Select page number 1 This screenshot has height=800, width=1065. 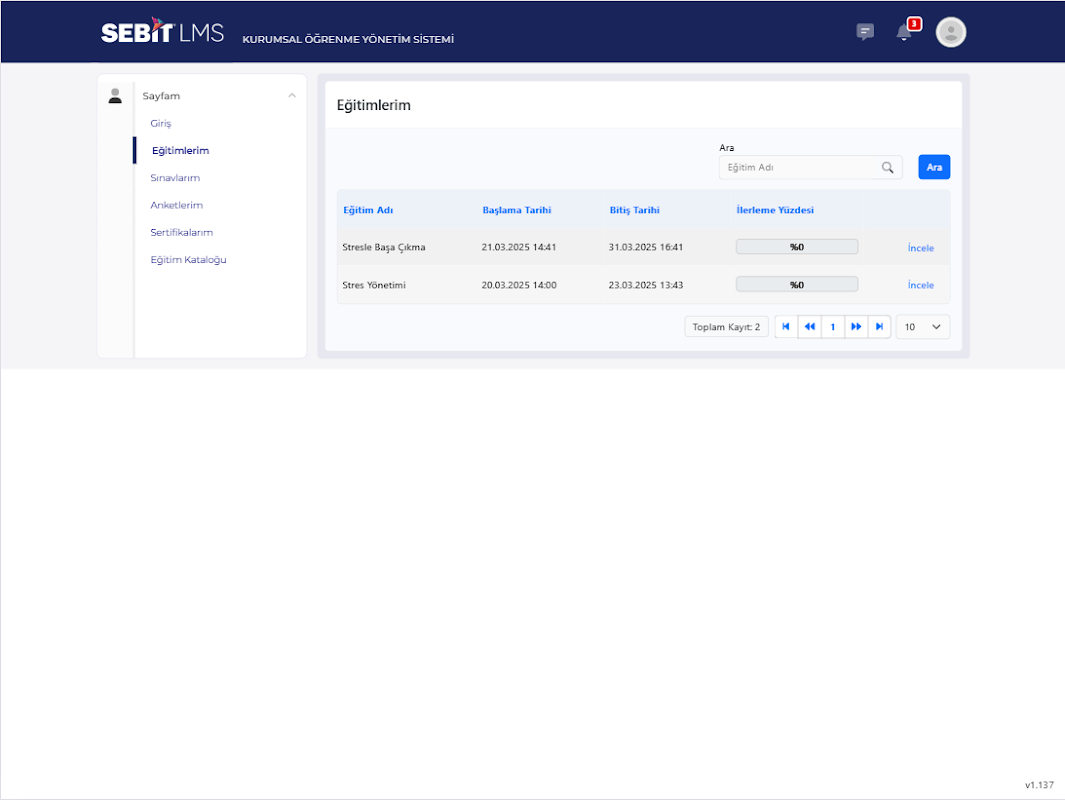(833, 327)
